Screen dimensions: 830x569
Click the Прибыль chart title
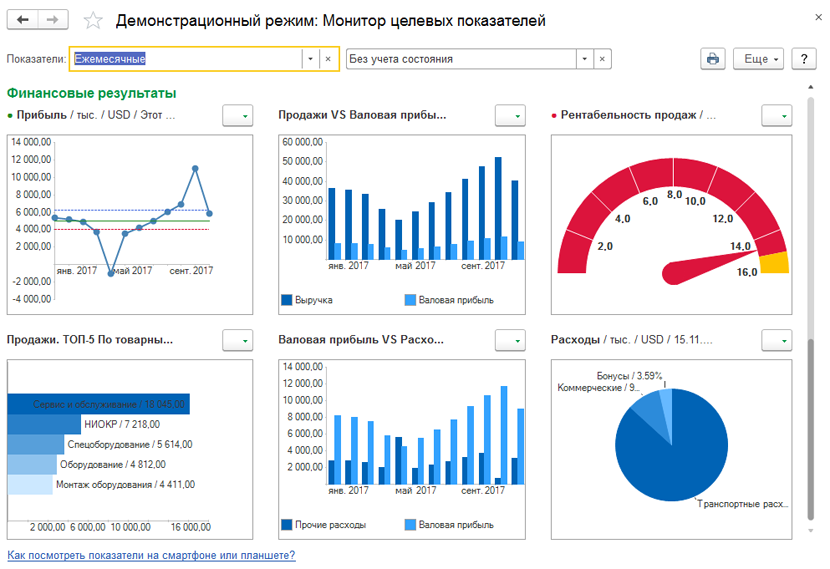pos(41,115)
